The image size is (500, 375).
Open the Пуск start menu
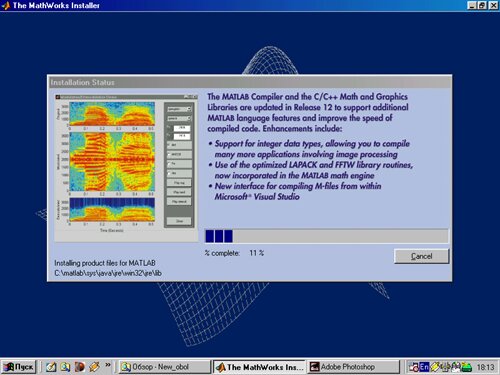19,367
